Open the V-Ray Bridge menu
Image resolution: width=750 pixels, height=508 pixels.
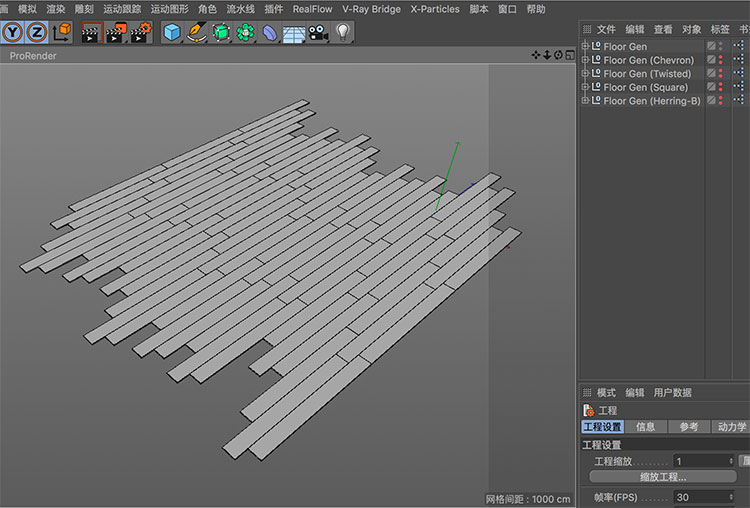click(371, 9)
